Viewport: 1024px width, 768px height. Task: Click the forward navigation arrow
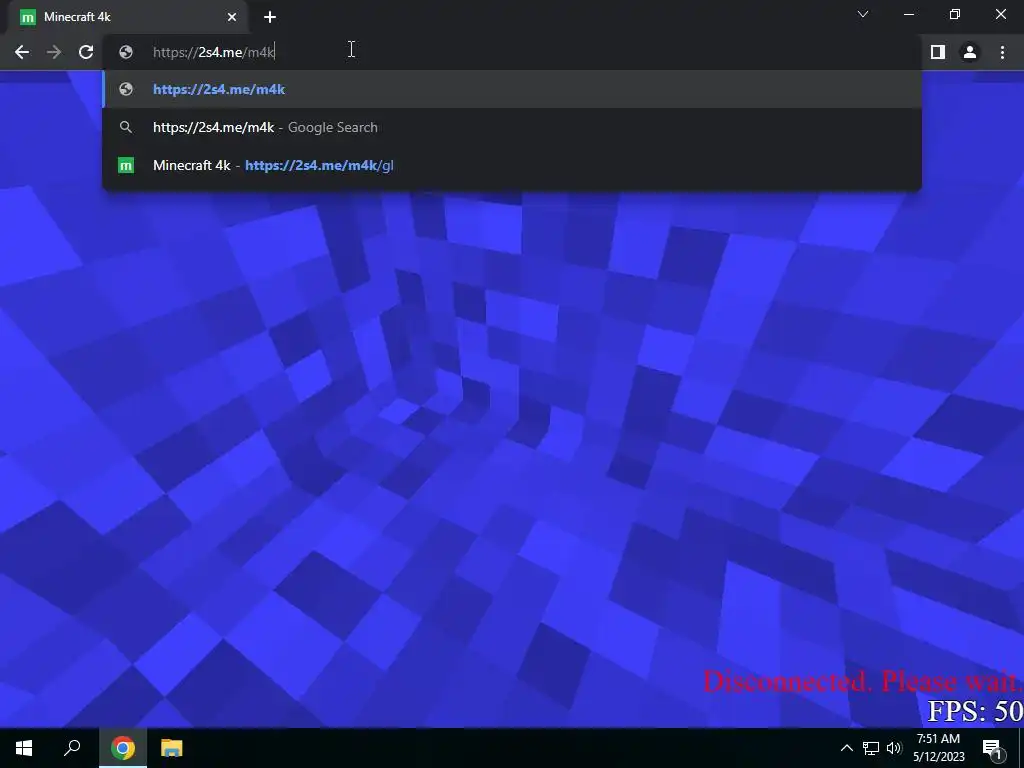(x=54, y=52)
